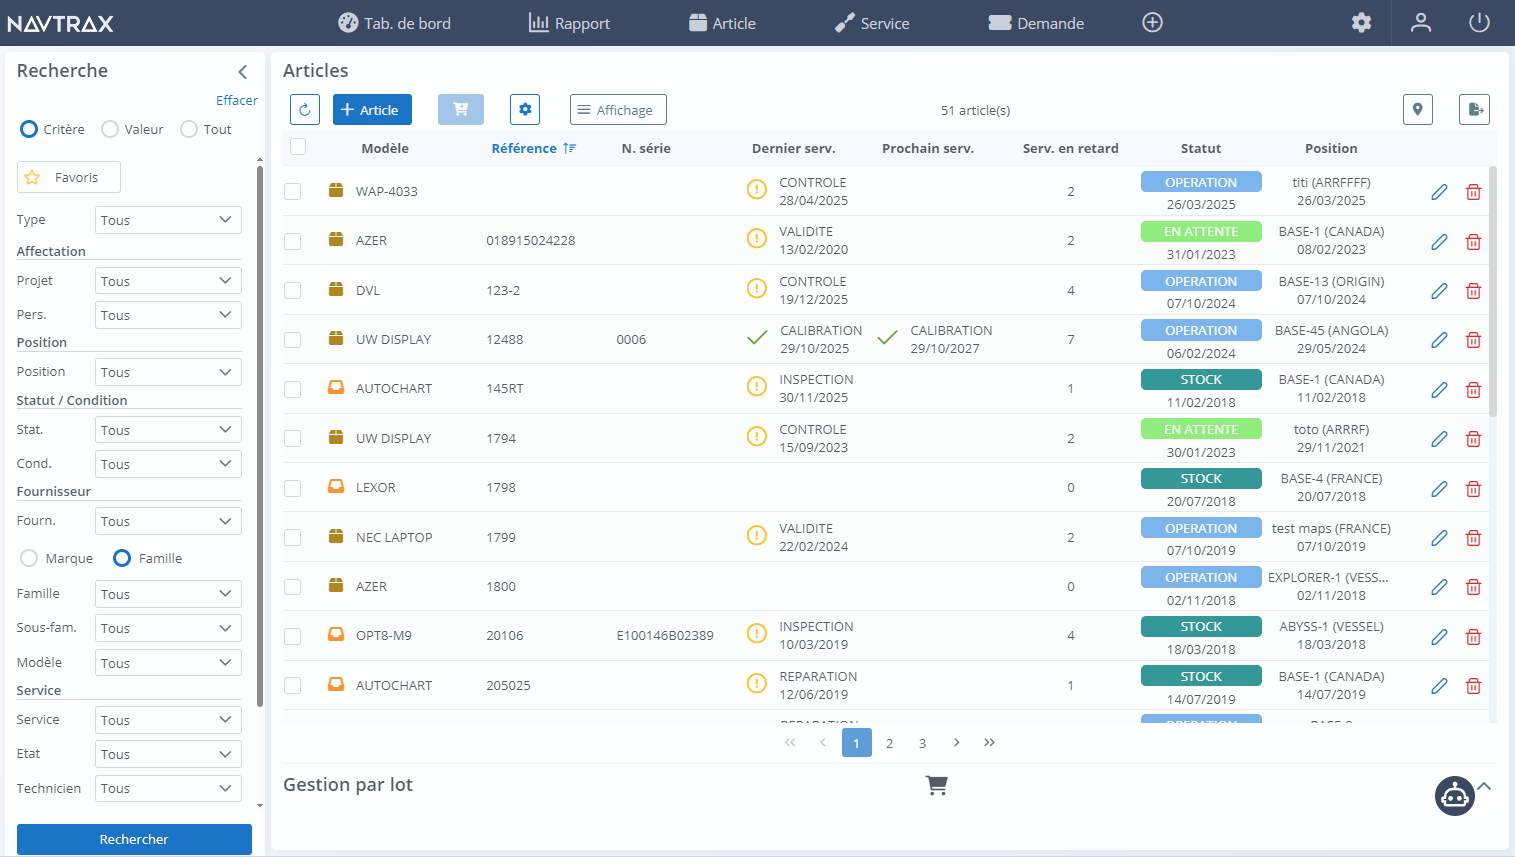Click the export articles icon
Viewport: 1515px width, 857px height.
click(1474, 109)
